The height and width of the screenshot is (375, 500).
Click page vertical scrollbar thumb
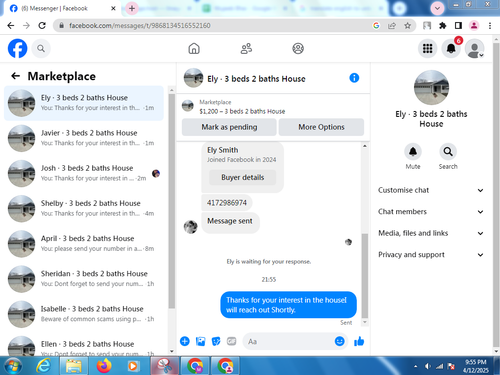coord(496,194)
